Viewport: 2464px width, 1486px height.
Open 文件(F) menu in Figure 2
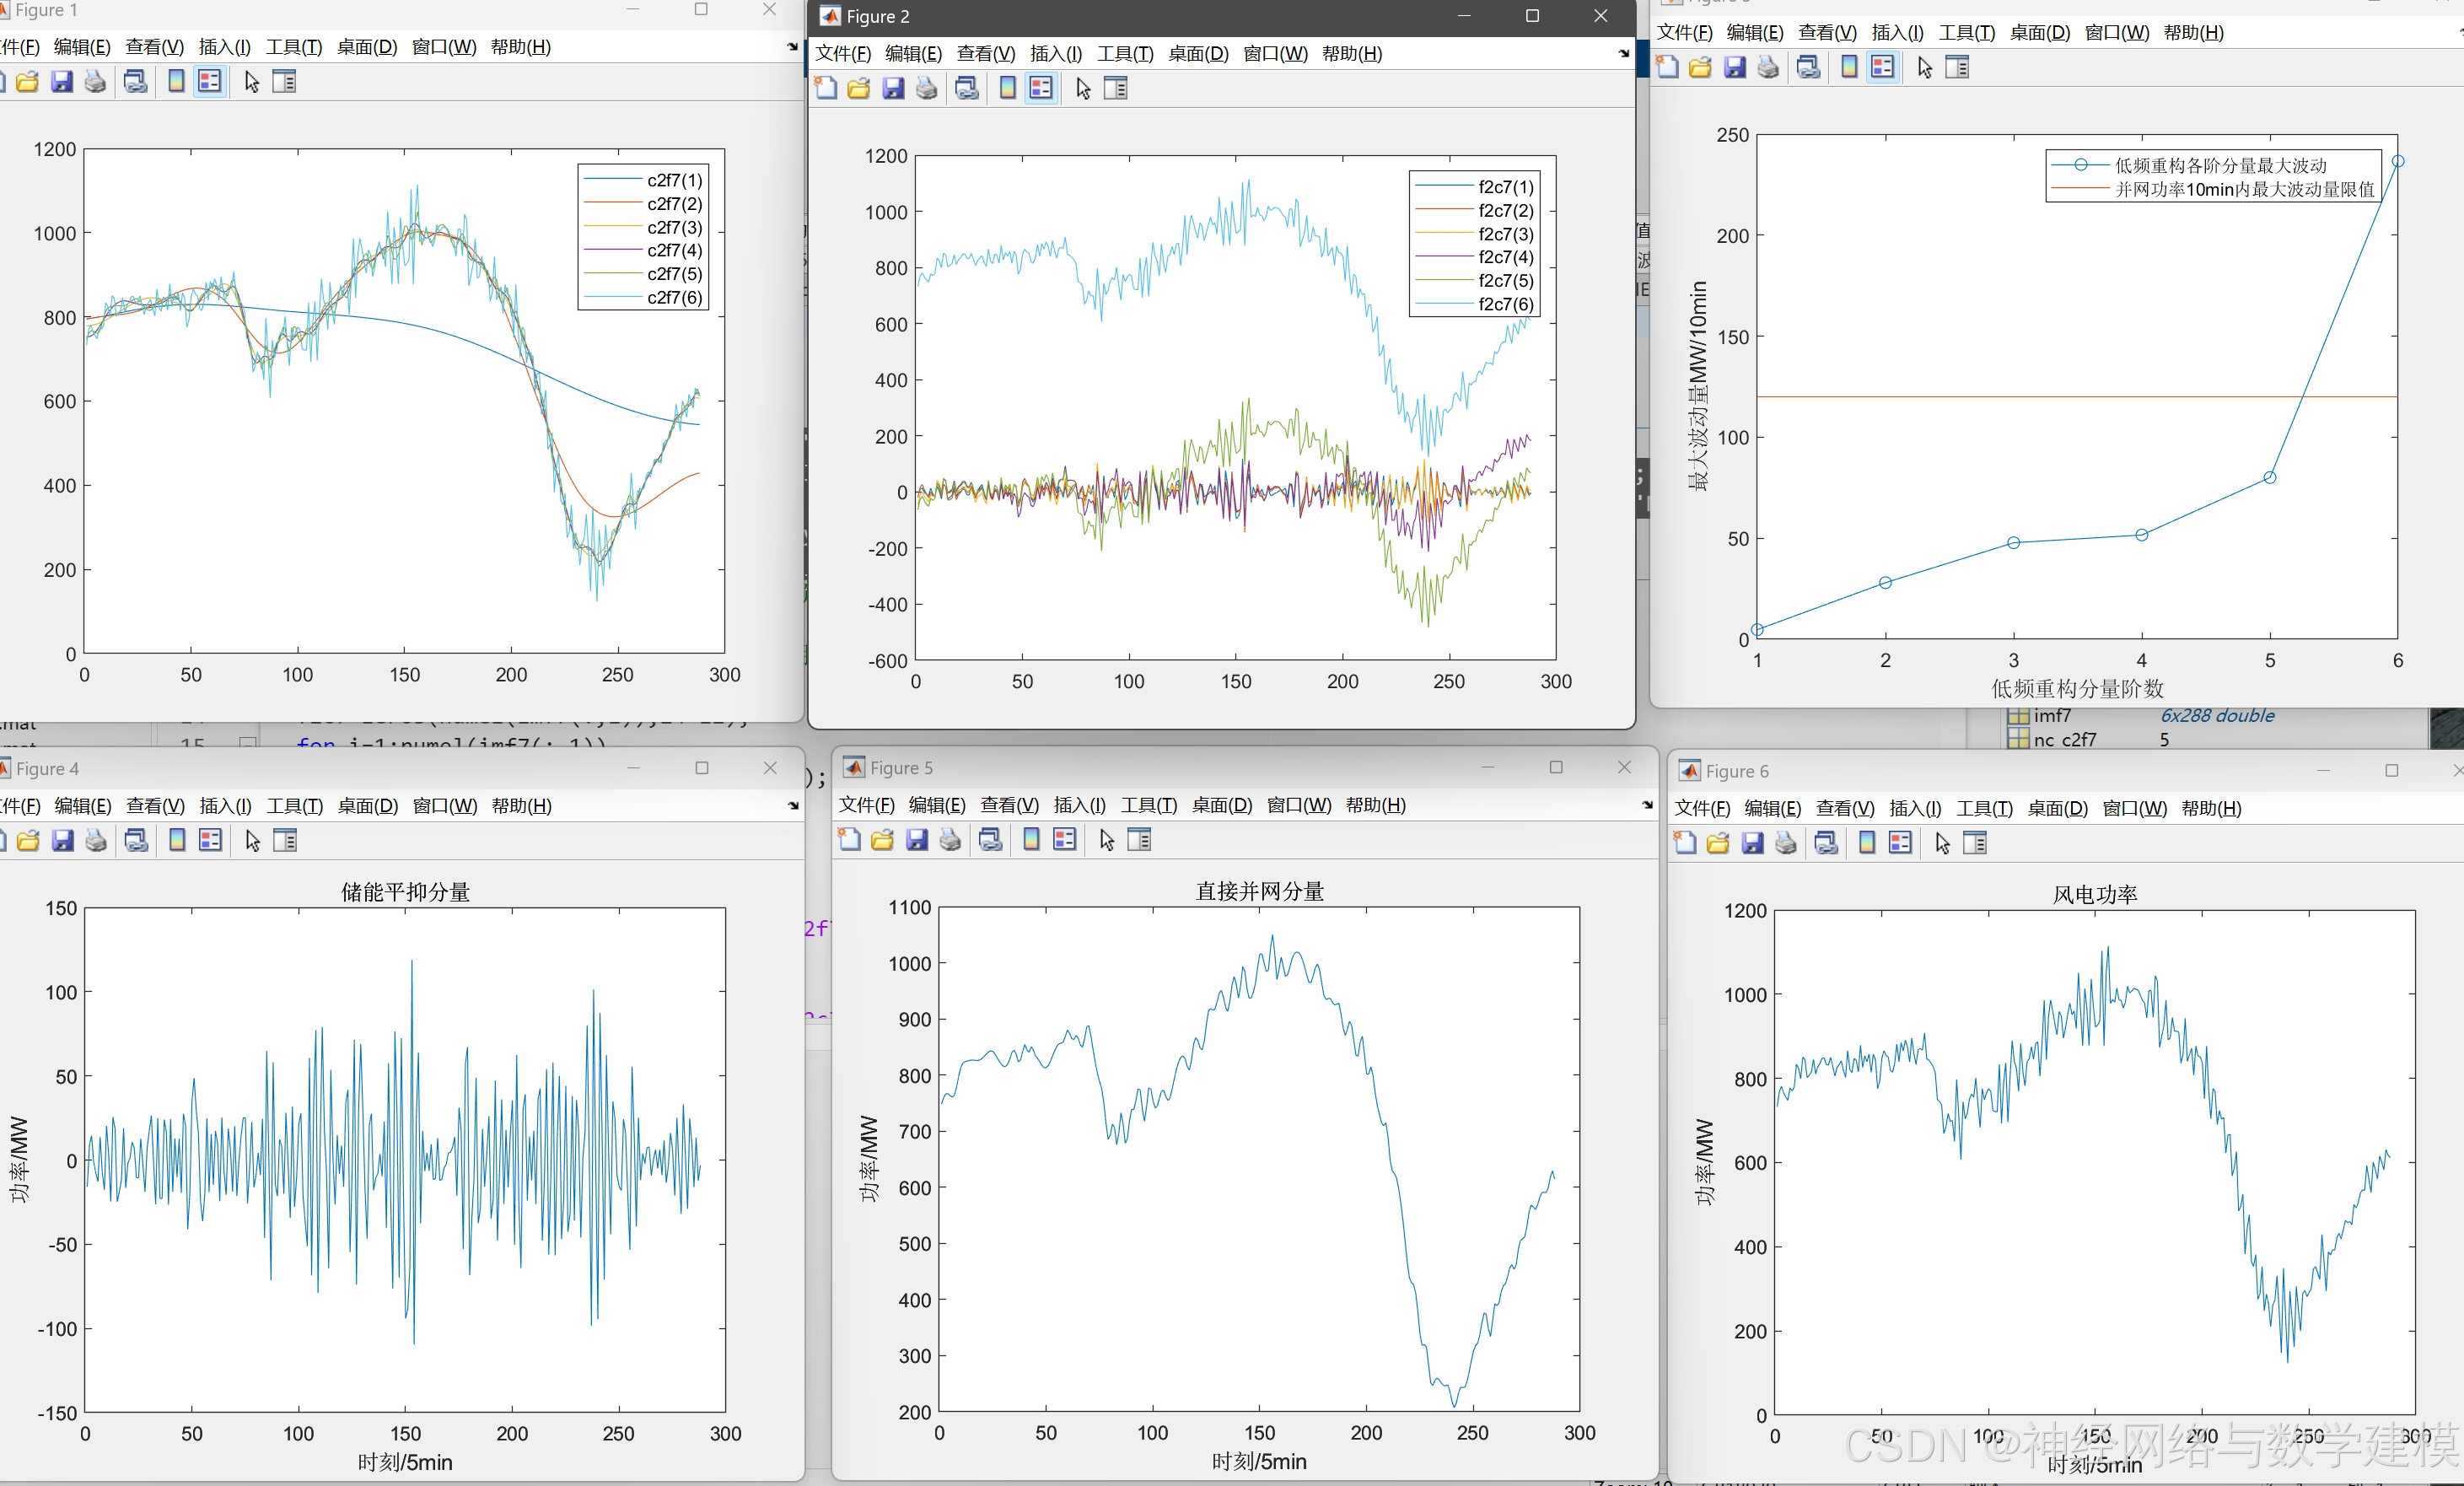click(842, 54)
